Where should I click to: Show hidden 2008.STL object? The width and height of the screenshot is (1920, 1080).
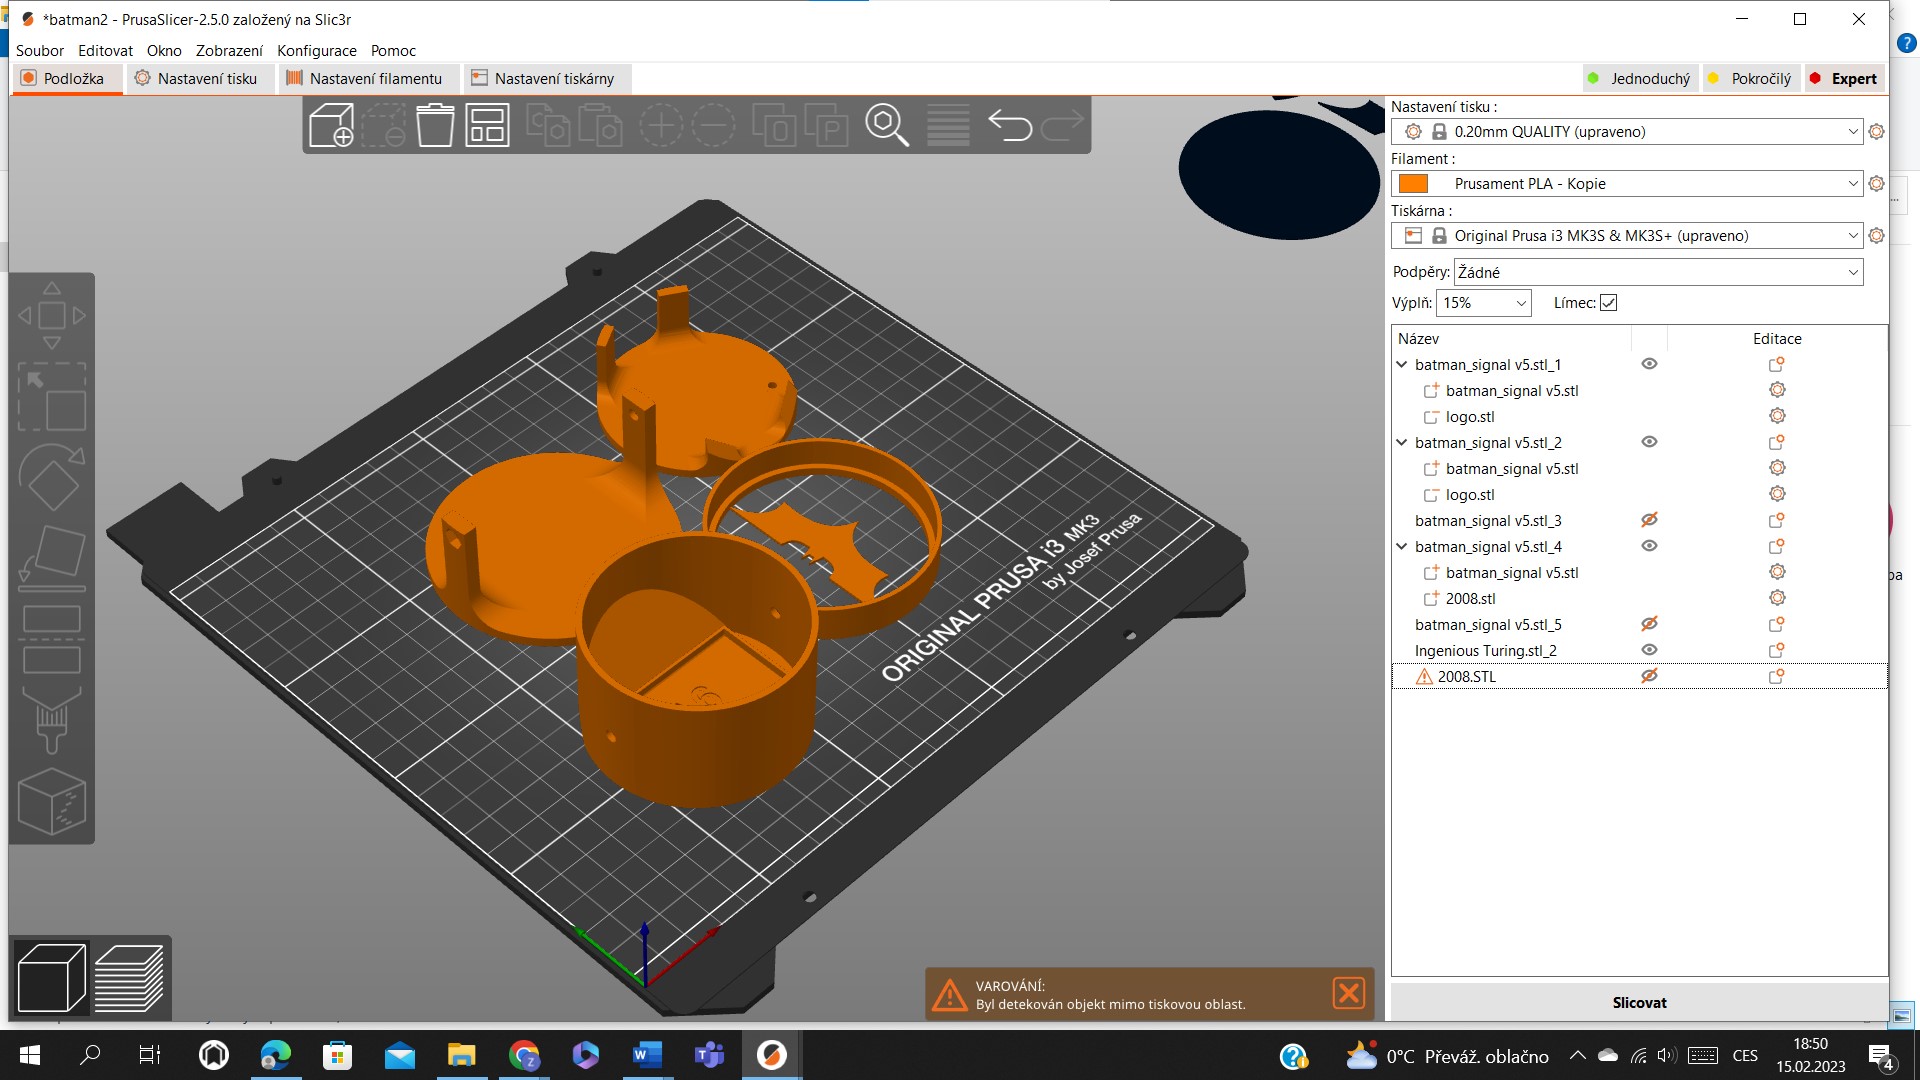tap(1649, 676)
